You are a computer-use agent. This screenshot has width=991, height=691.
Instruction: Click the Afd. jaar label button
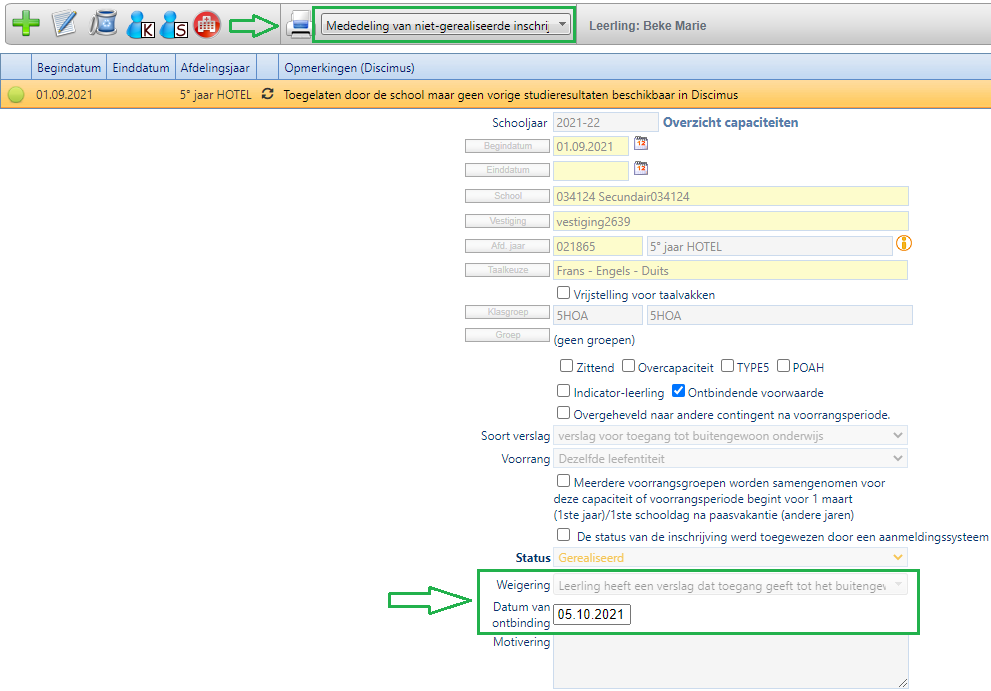coord(508,246)
